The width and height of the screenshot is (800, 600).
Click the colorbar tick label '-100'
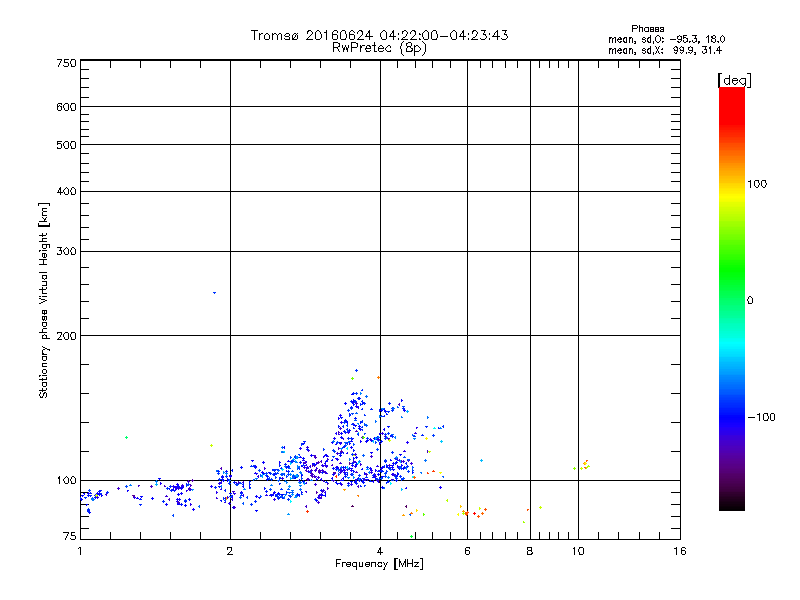click(761, 417)
